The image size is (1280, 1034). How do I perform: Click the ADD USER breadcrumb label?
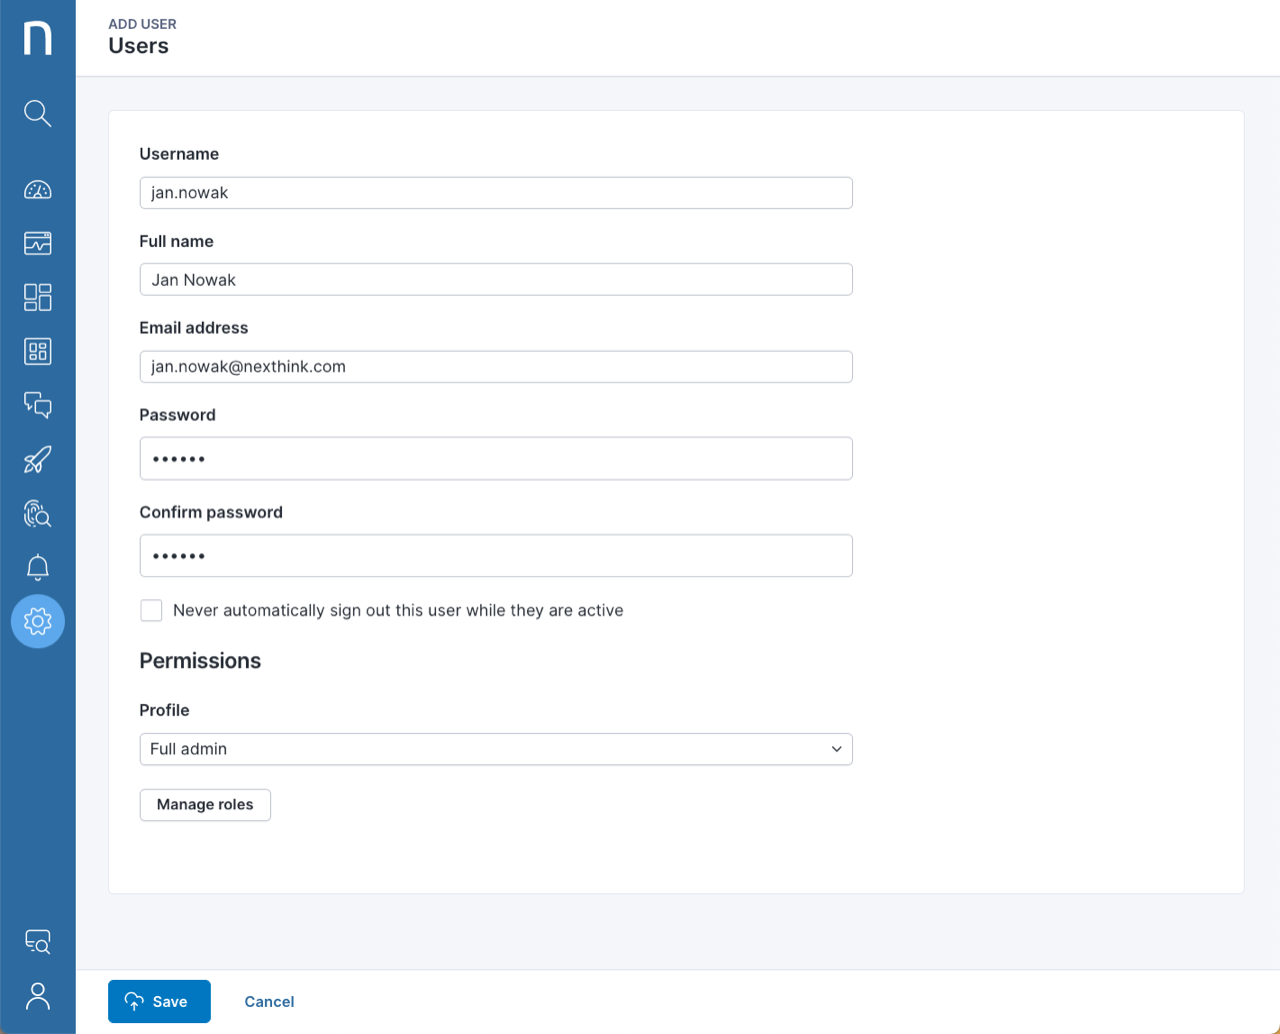click(142, 24)
